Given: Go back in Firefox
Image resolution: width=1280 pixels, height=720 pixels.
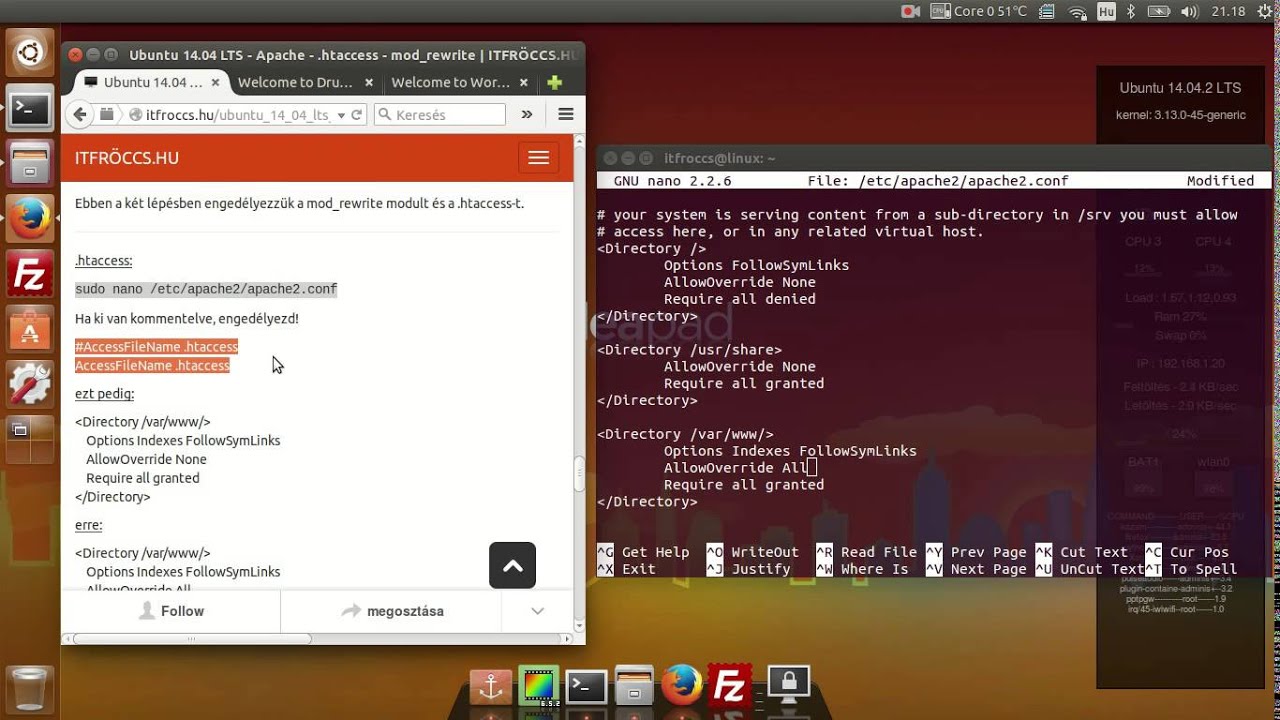Looking at the screenshot, I should click(82, 114).
